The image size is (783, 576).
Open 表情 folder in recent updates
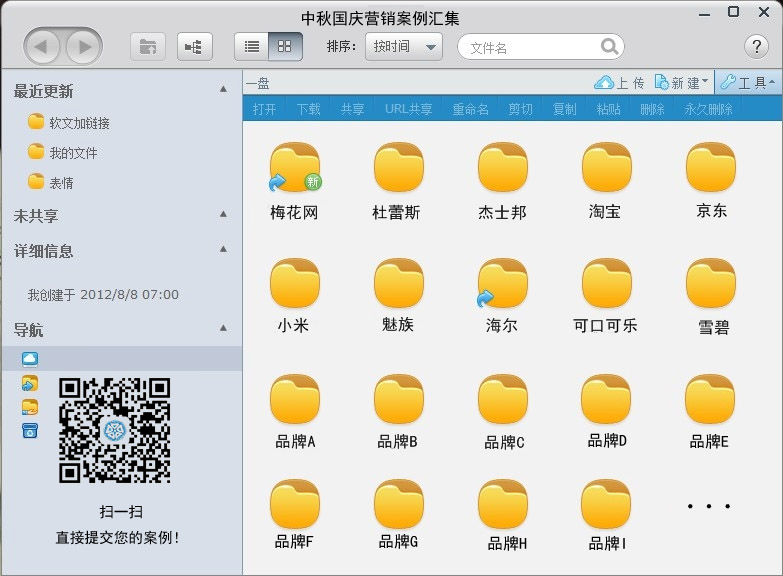point(51,182)
